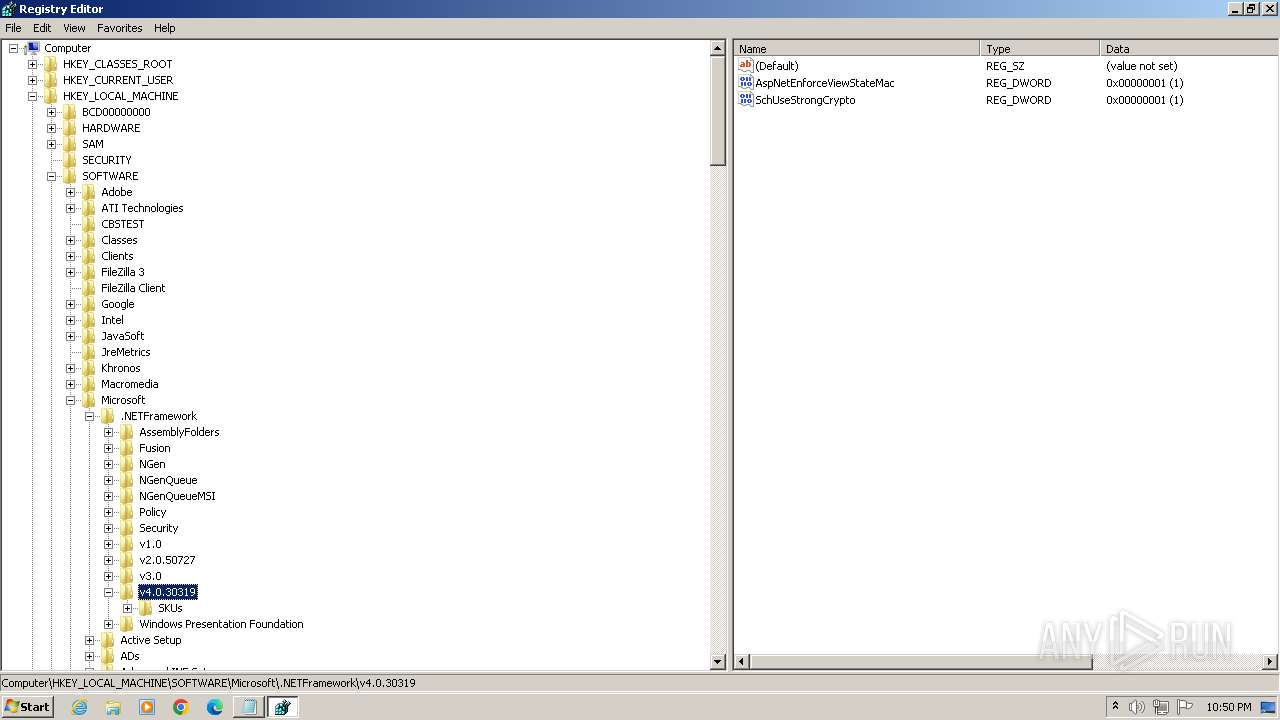This screenshot has width=1280, height=720.
Task: Click the AspNetEnforceViewStateMac DWORD icon
Action: [x=745, y=83]
